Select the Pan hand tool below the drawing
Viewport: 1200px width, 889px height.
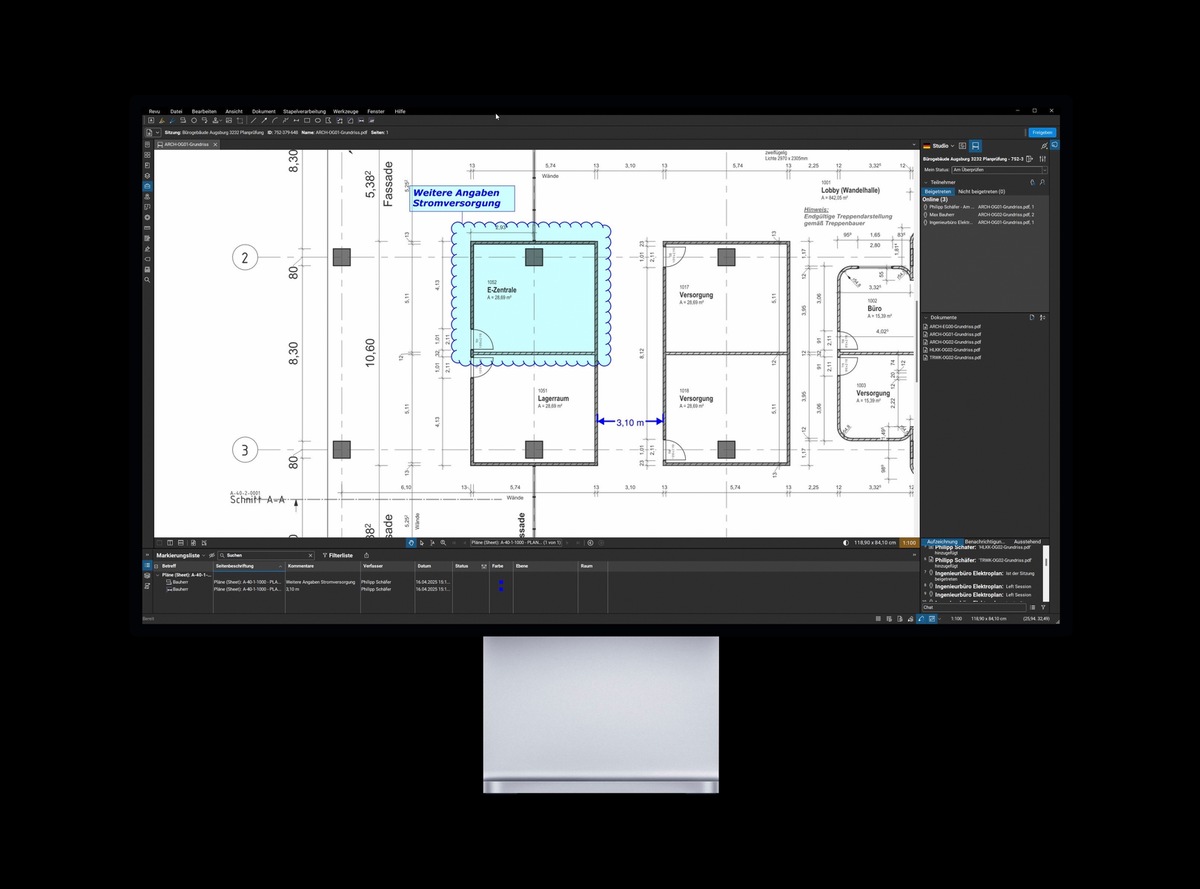click(410, 542)
